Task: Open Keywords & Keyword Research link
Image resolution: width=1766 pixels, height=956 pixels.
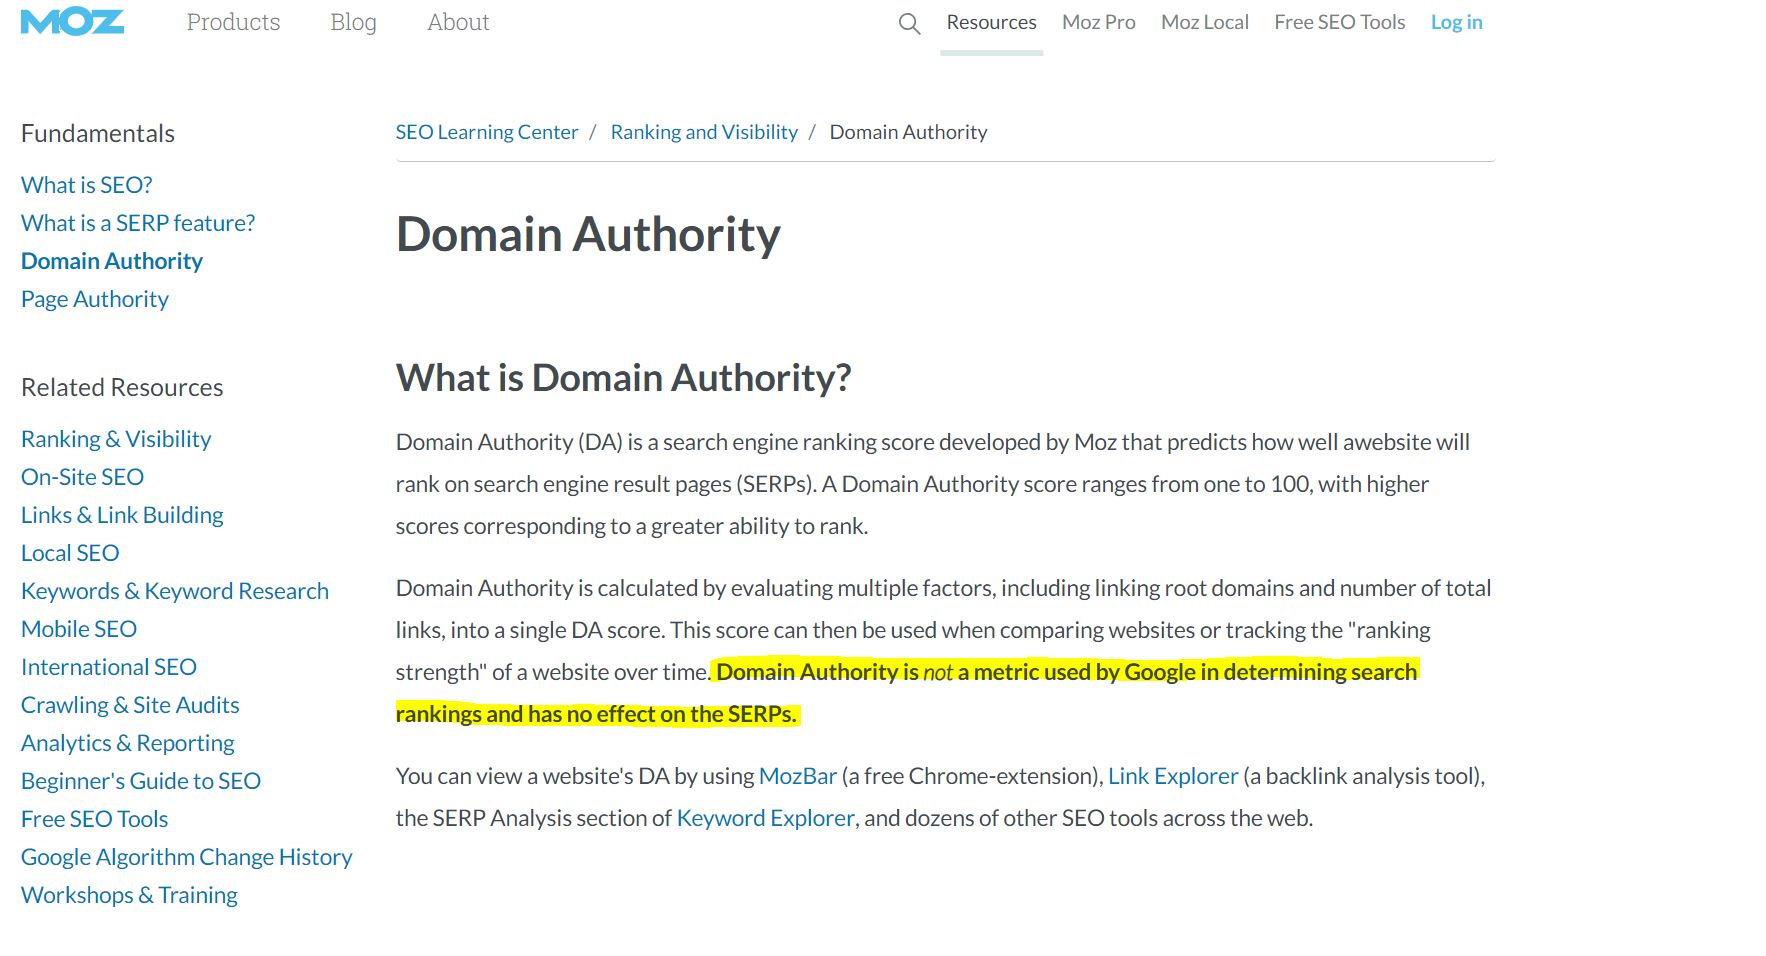Action: click(175, 591)
